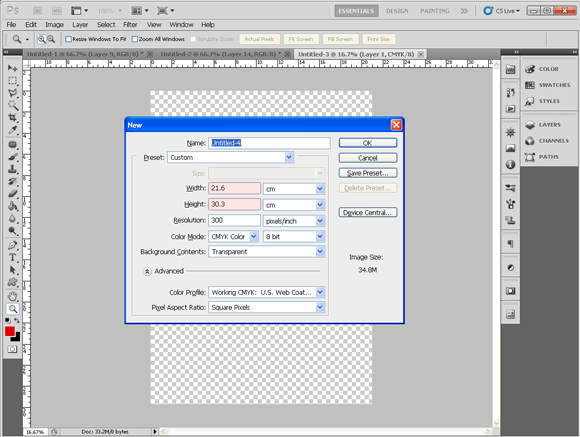This screenshot has height=437, width=580.
Task: Click OK in the New dialog
Action: pyautogui.click(x=368, y=143)
